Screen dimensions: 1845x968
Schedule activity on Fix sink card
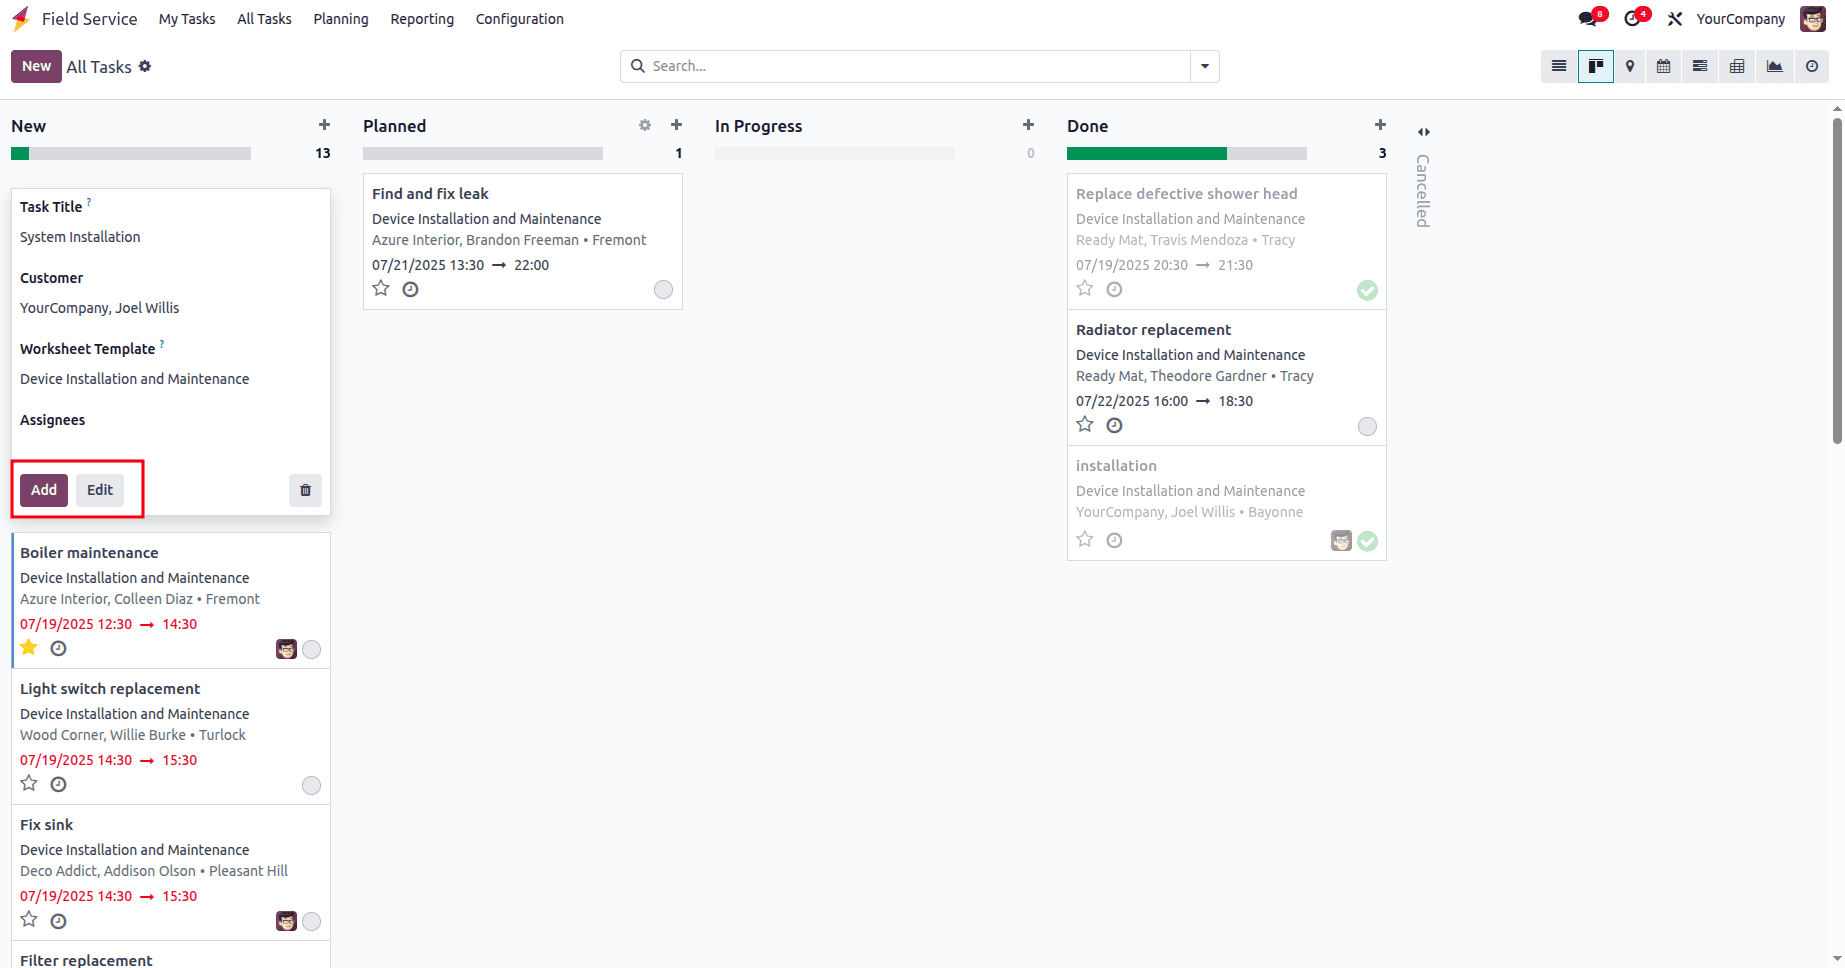(x=58, y=921)
